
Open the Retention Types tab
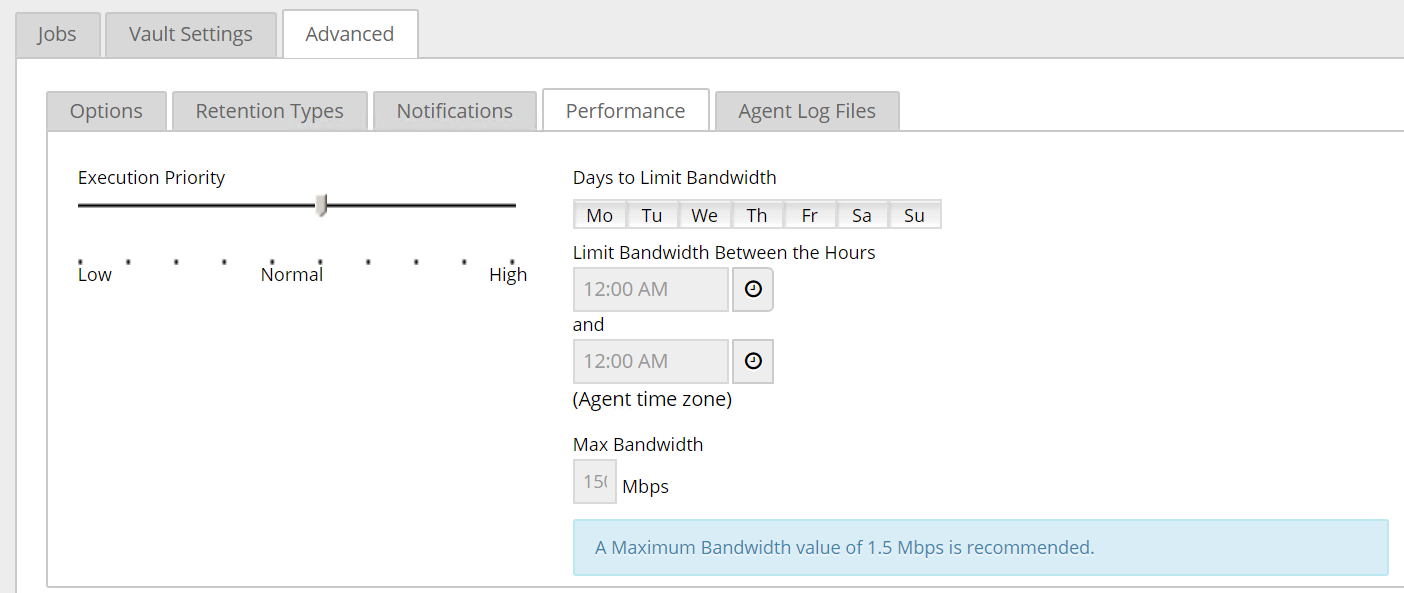click(x=269, y=110)
